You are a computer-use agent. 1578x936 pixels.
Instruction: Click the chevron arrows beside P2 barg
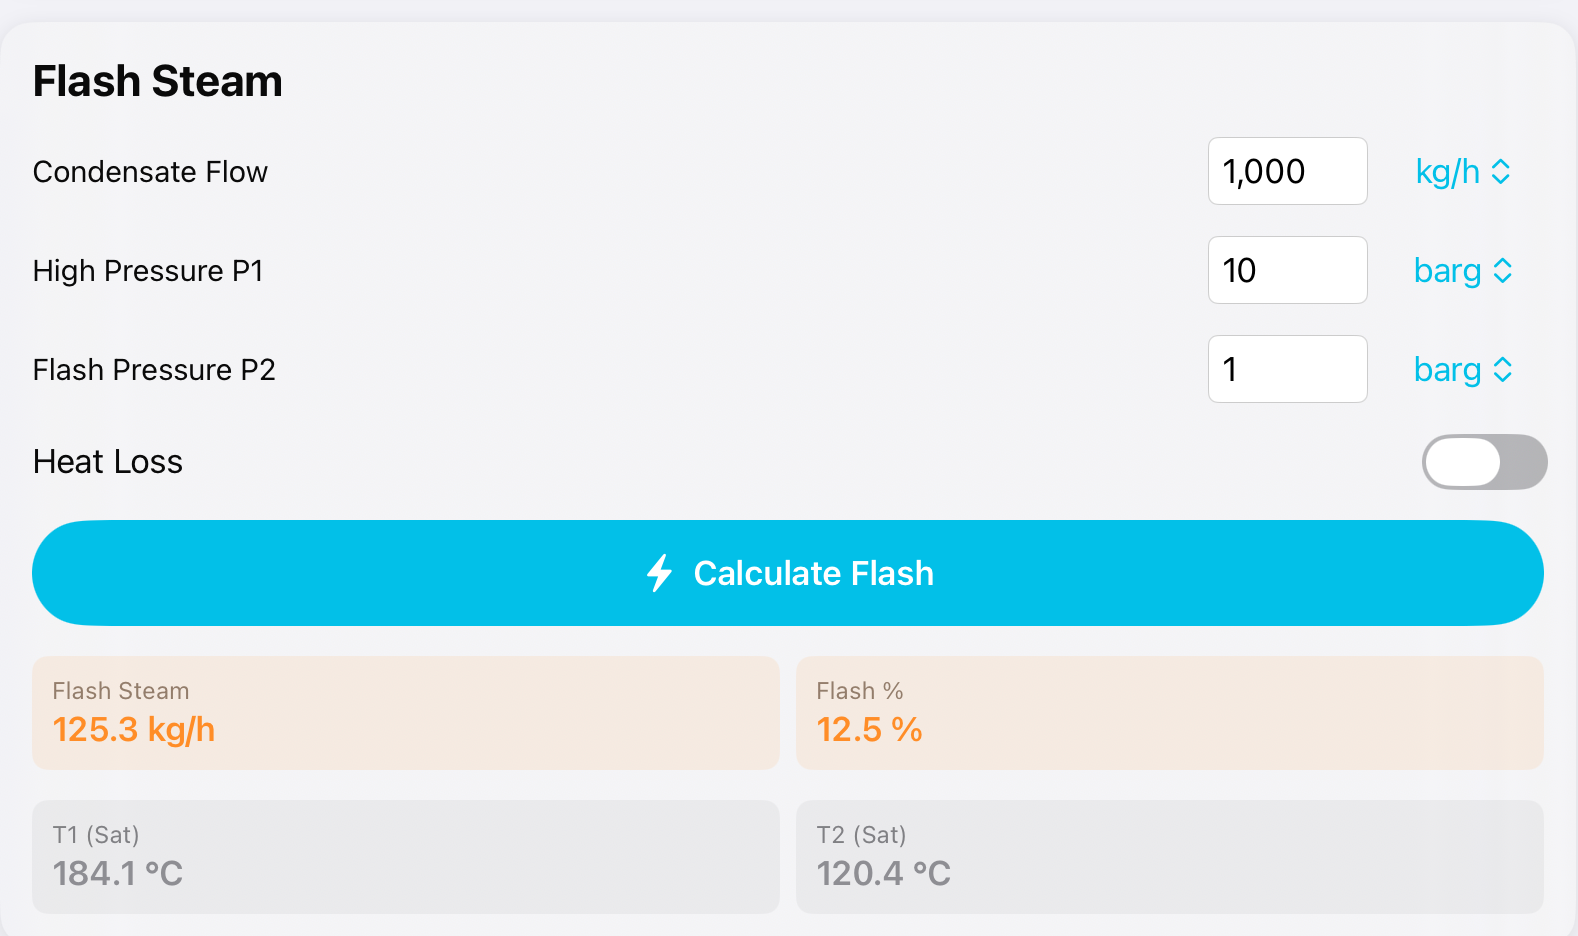[1502, 370]
